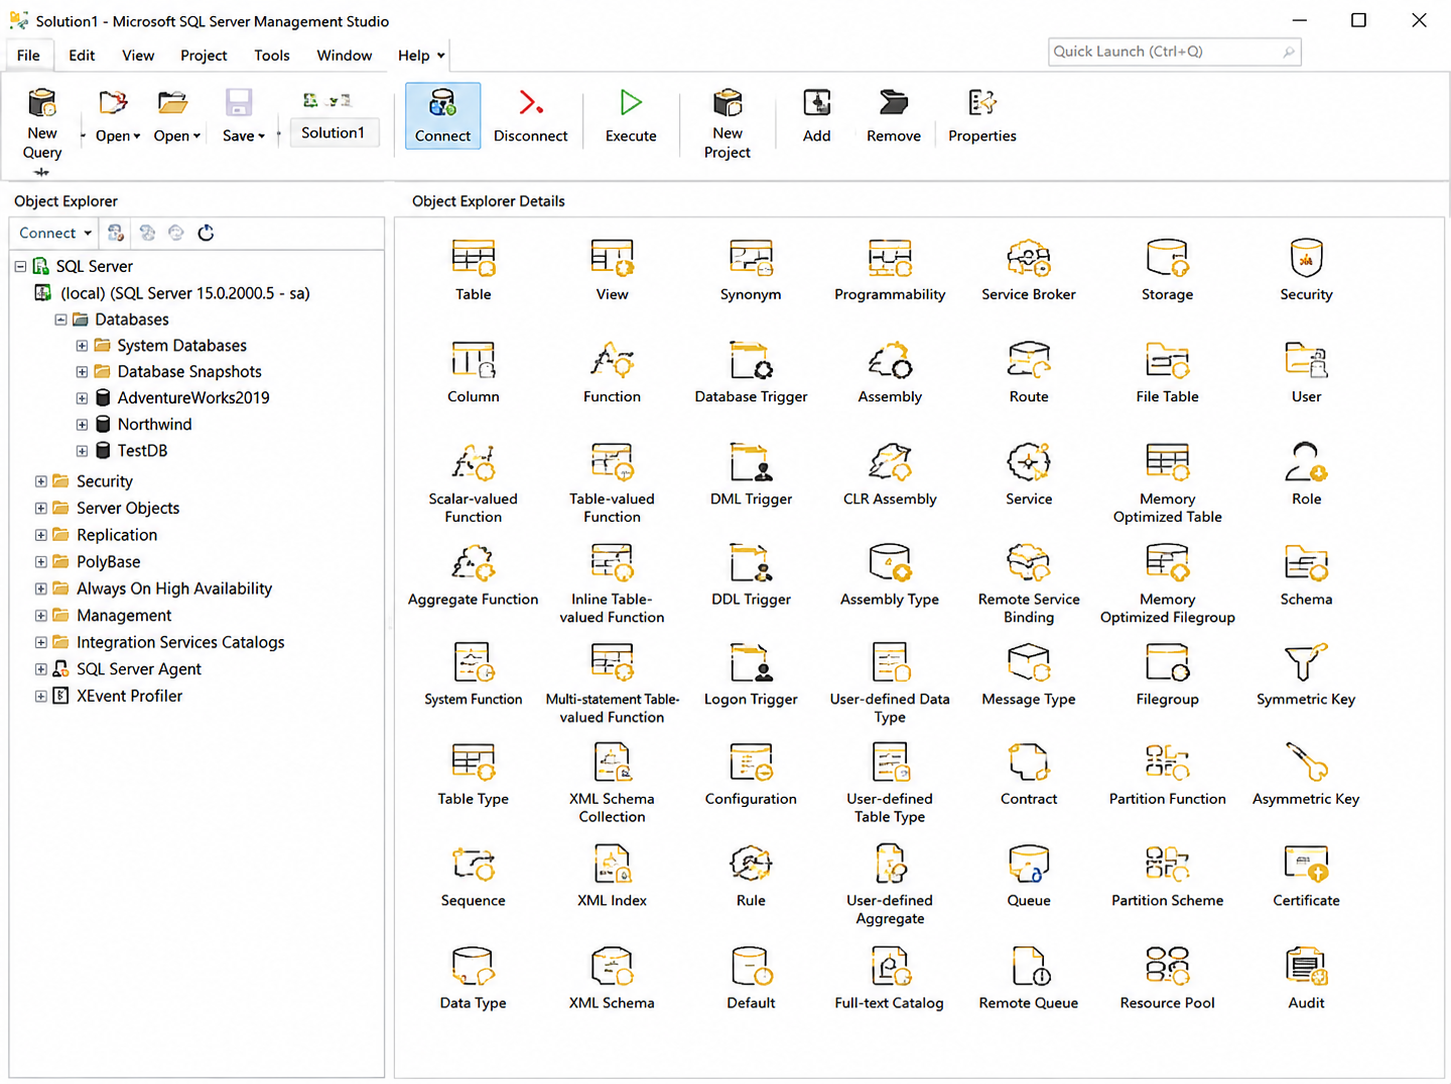Click the New Project button
Viewport: 1451px width, 1084px height.
point(727,124)
